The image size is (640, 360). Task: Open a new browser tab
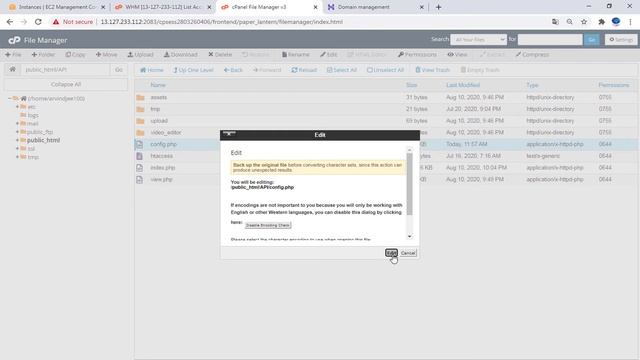click(x=438, y=7)
